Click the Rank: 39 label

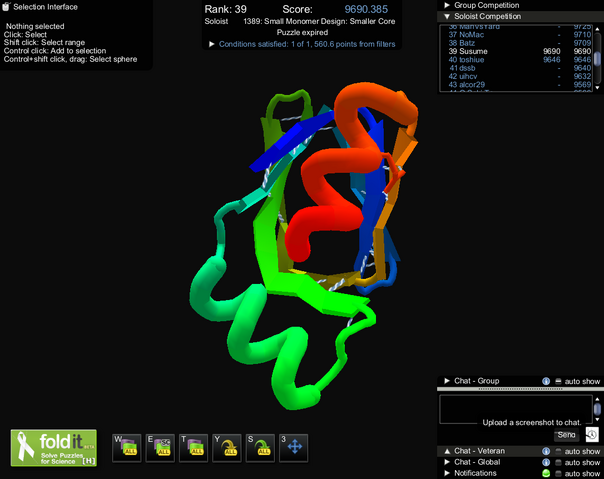(x=225, y=9)
